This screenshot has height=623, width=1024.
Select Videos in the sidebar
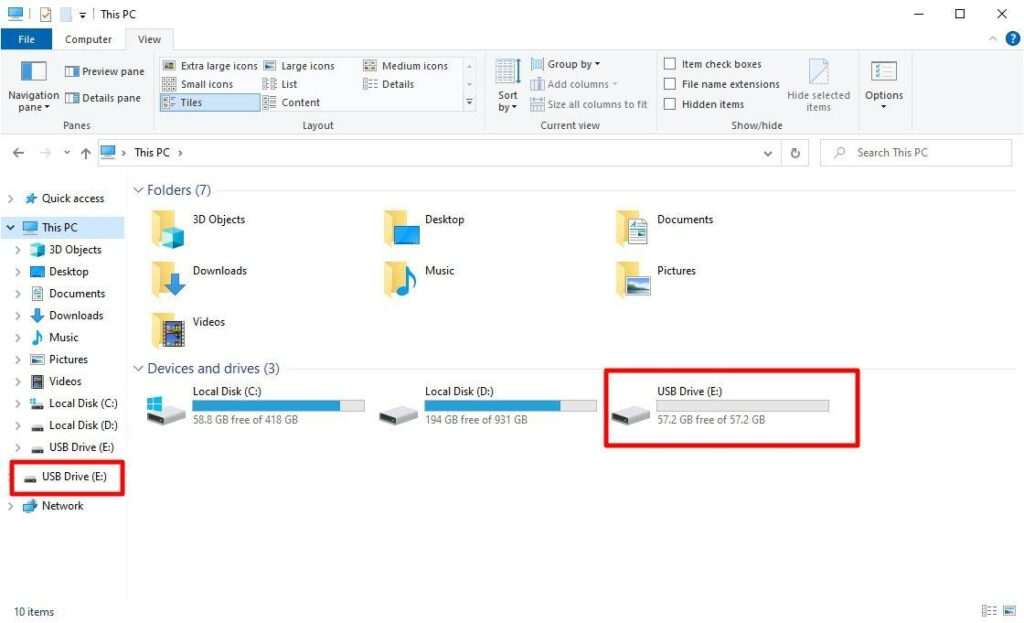[x=65, y=381]
